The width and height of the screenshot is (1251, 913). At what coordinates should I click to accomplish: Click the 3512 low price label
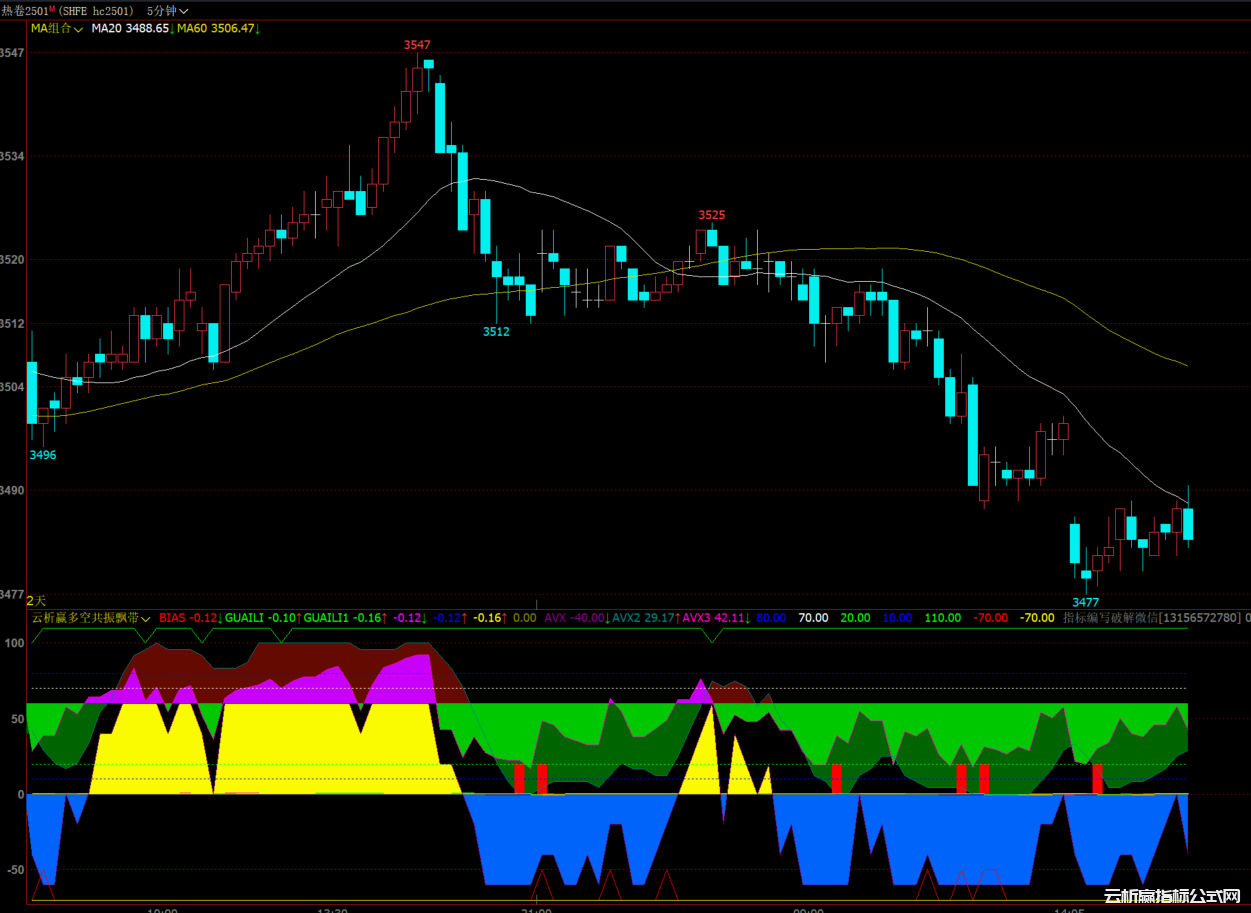[496, 331]
